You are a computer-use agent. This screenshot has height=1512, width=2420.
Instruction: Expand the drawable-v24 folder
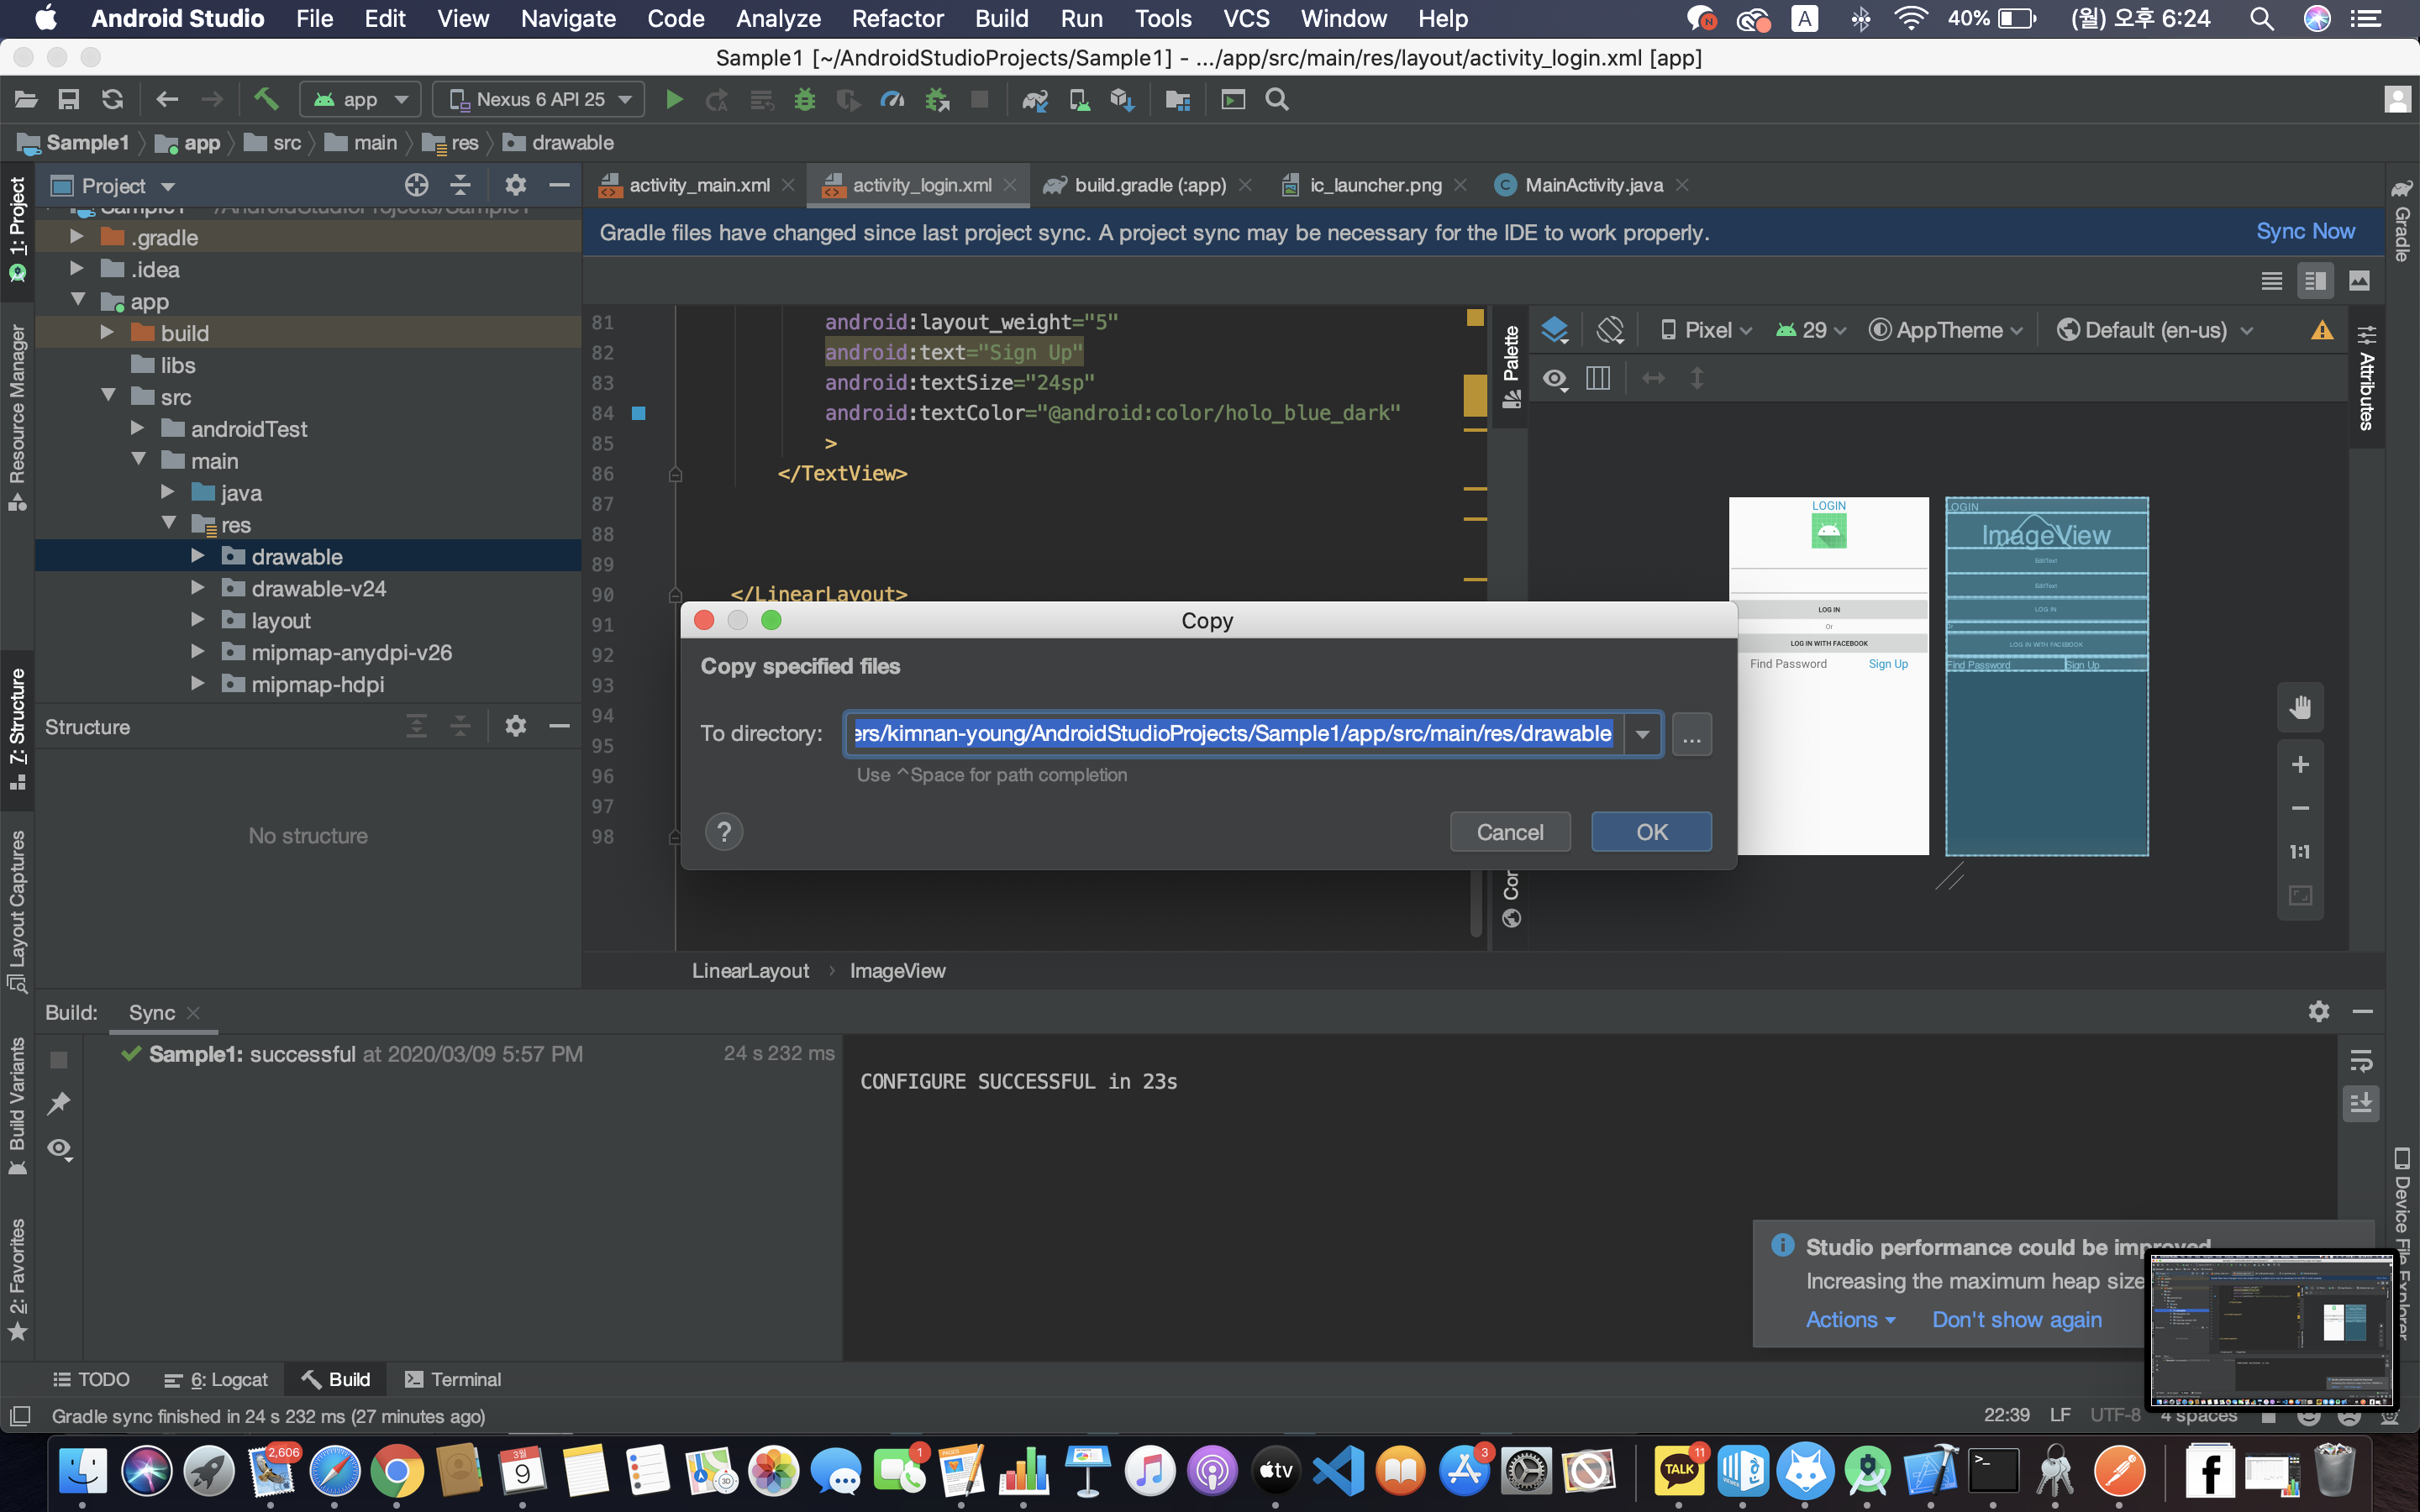tap(198, 588)
